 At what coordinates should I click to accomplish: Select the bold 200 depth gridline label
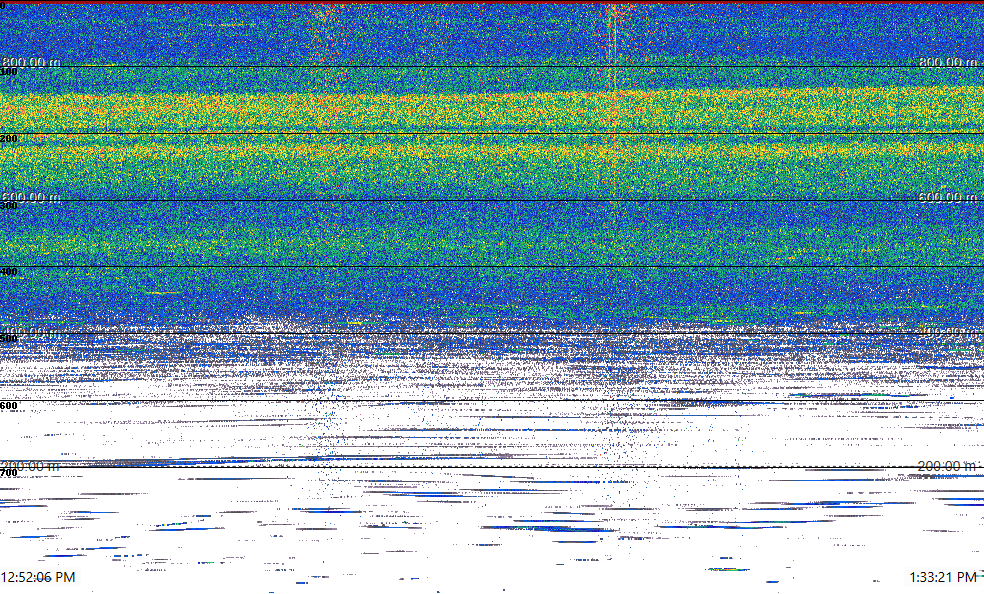pos(9,139)
